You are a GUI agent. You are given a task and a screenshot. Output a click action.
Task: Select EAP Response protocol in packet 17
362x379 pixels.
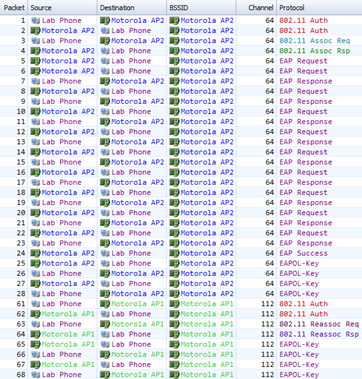pyautogui.click(x=306, y=182)
